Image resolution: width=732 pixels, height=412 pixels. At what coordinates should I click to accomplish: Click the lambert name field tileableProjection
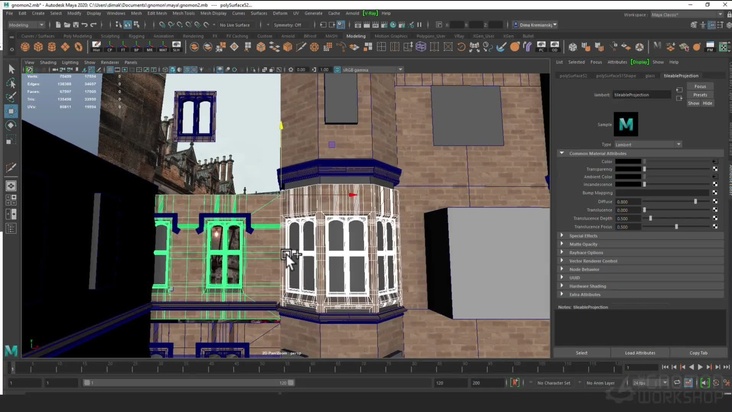(x=641, y=95)
